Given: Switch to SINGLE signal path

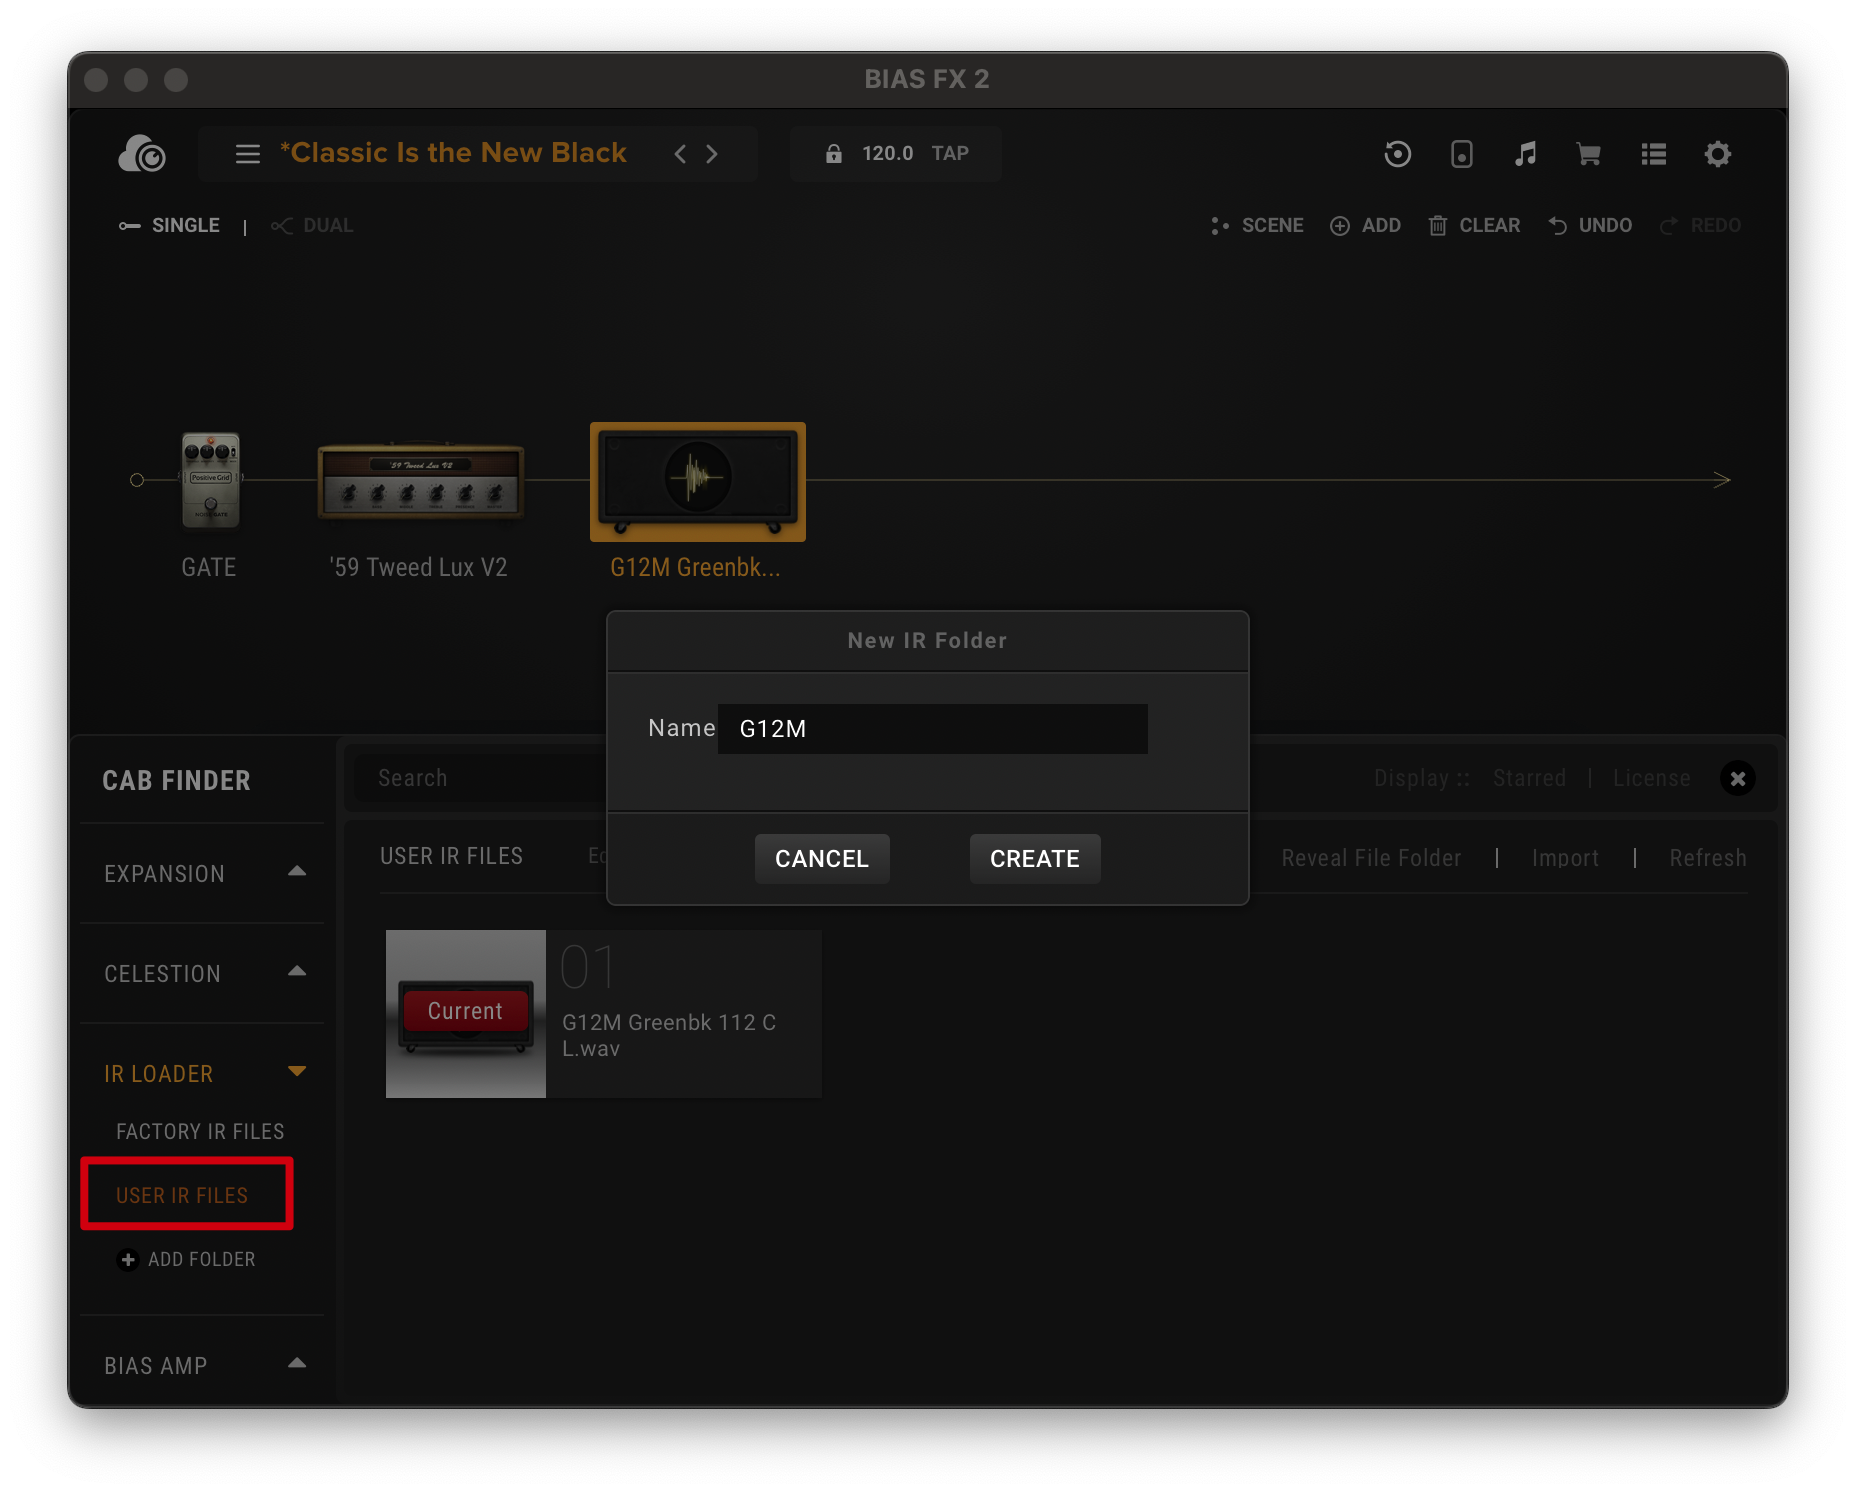Looking at the screenshot, I should click(169, 226).
